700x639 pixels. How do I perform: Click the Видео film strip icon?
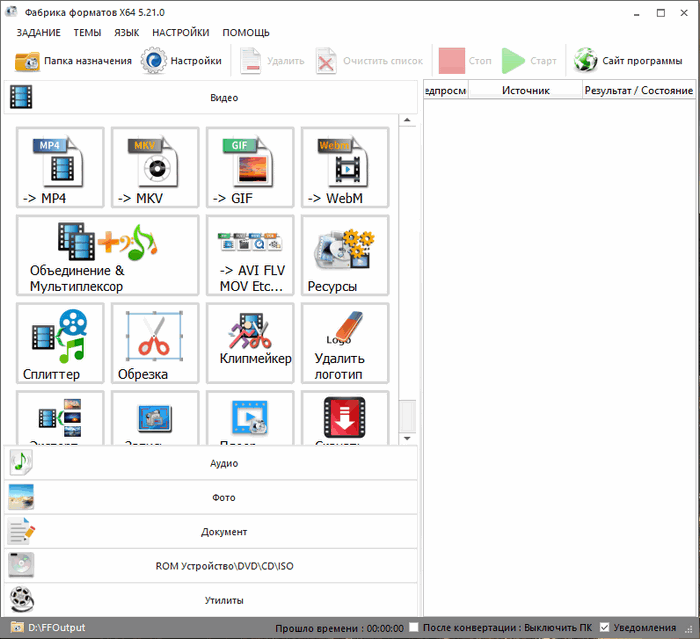pos(21,97)
